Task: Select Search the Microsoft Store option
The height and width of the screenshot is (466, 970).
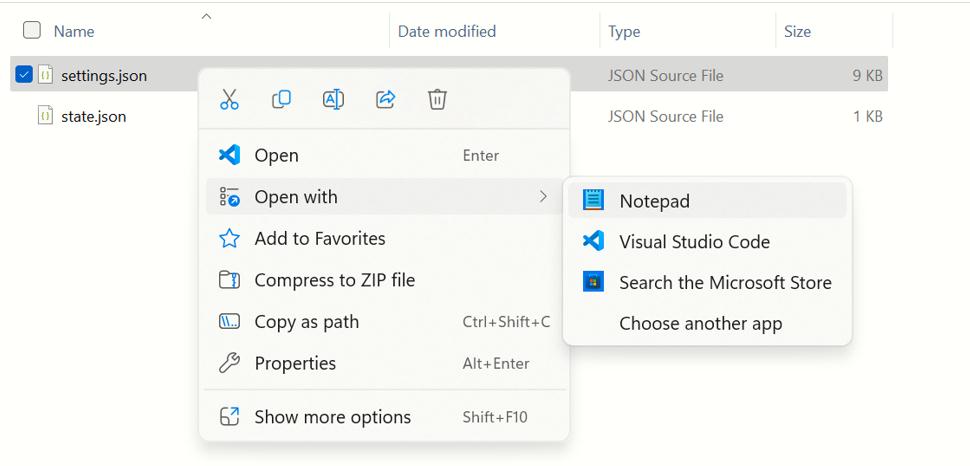Action: coord(724,283)
